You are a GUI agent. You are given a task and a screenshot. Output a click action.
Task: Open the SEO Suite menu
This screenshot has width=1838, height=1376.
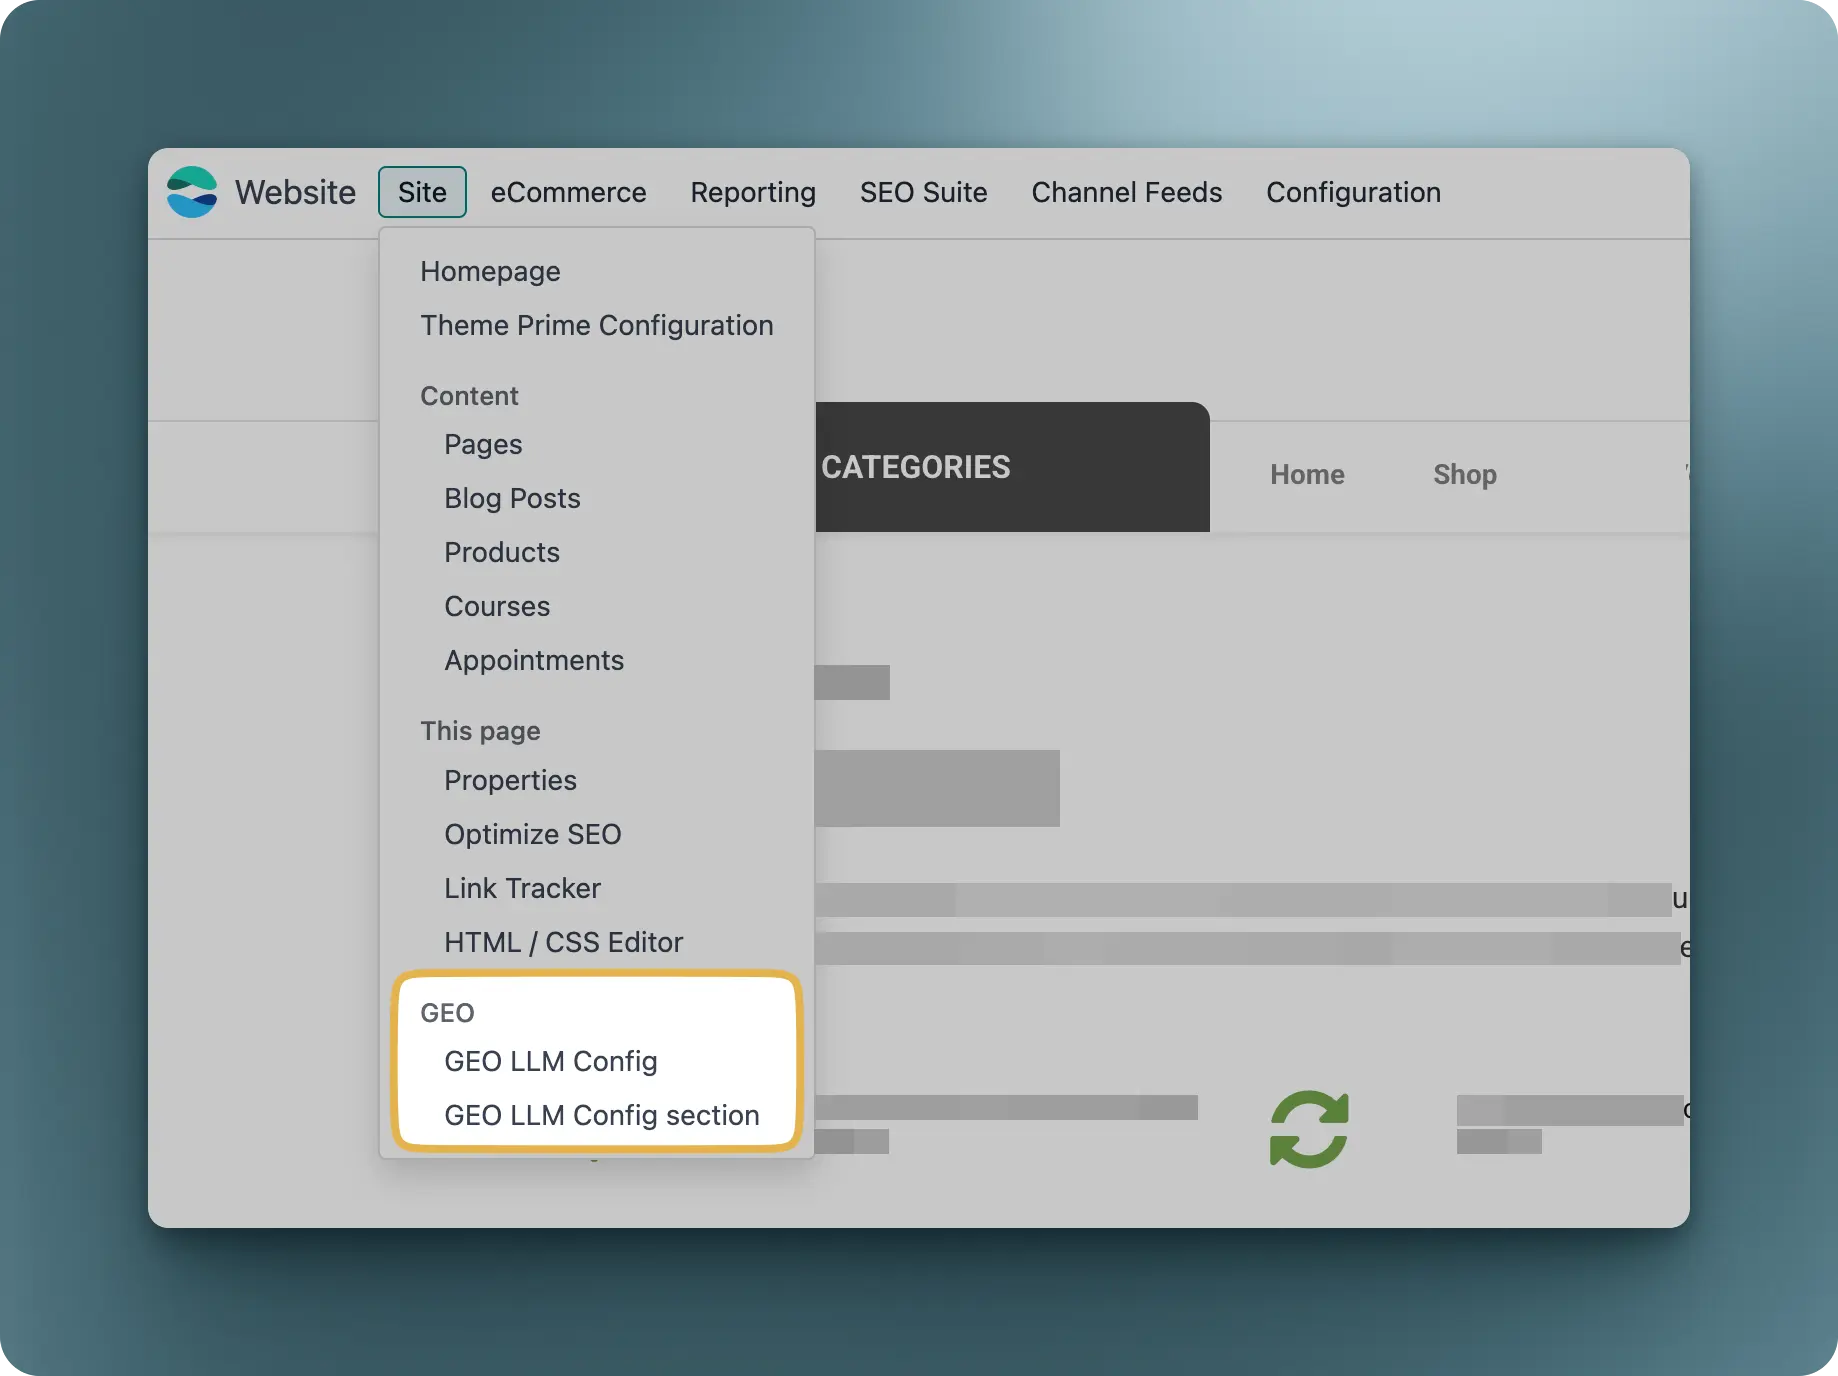point(923,192)
